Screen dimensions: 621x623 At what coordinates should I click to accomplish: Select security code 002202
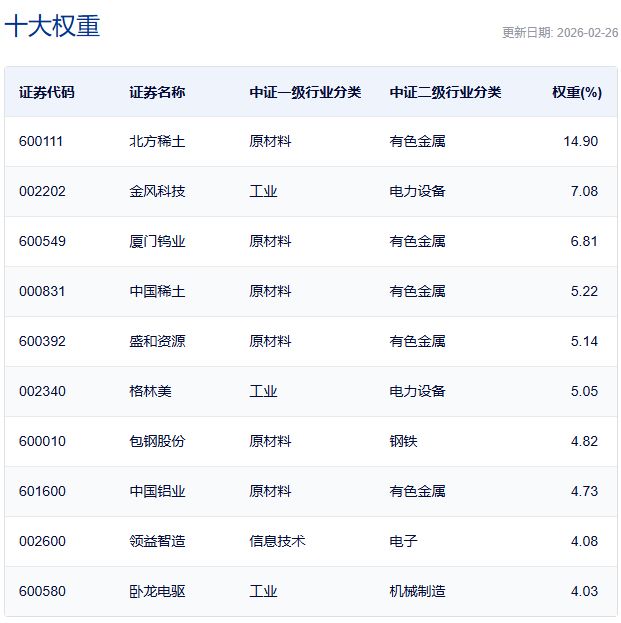pyautogui.click(x=42, y=192)
